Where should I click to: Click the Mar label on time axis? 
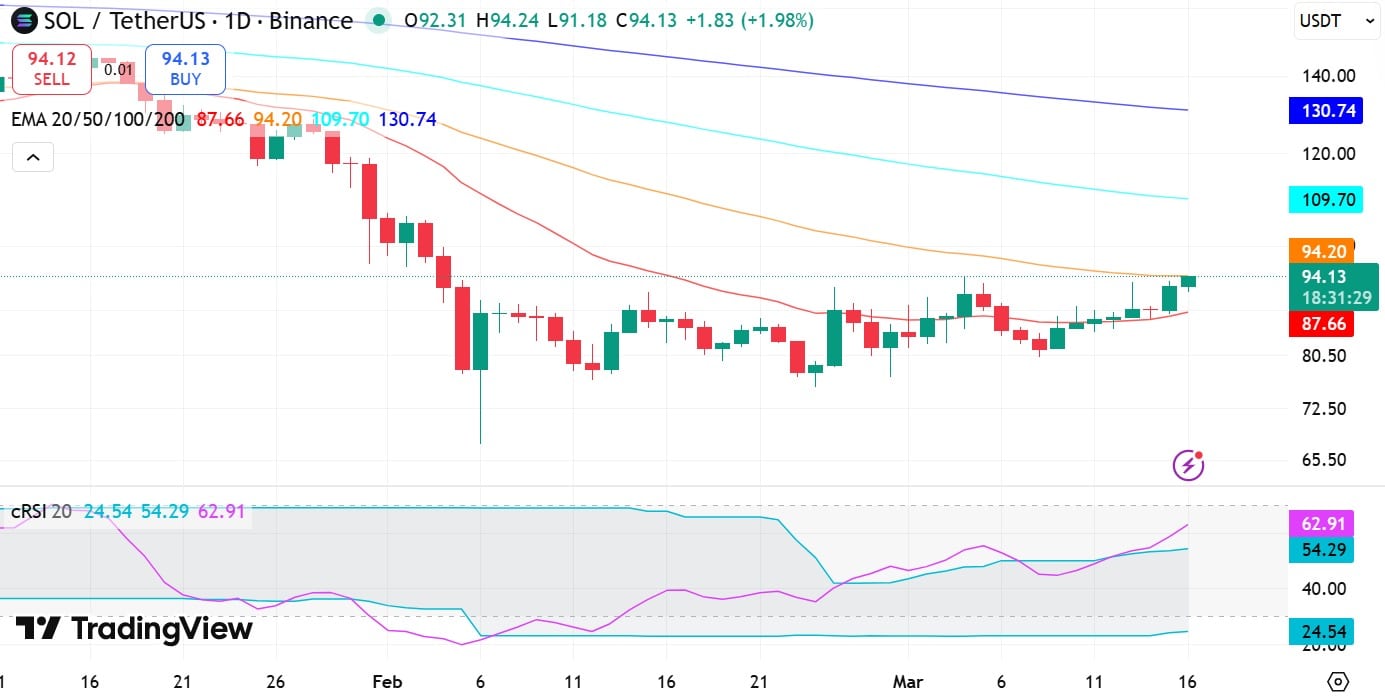pos(907,682)
